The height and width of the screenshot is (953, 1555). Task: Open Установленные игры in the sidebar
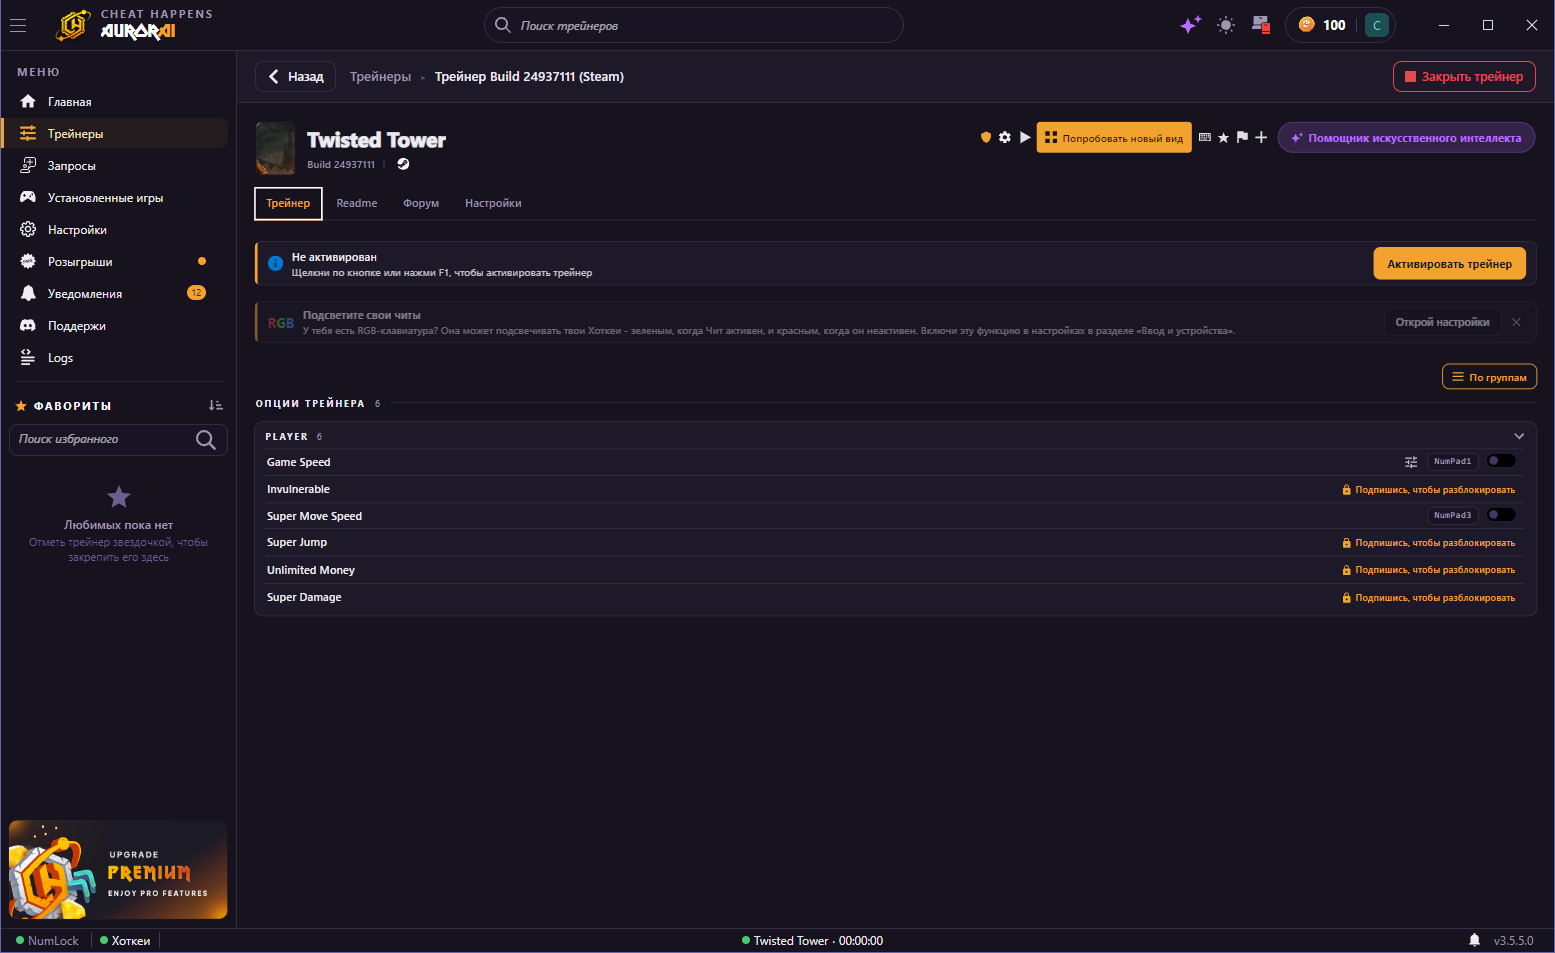click(115, 198)
